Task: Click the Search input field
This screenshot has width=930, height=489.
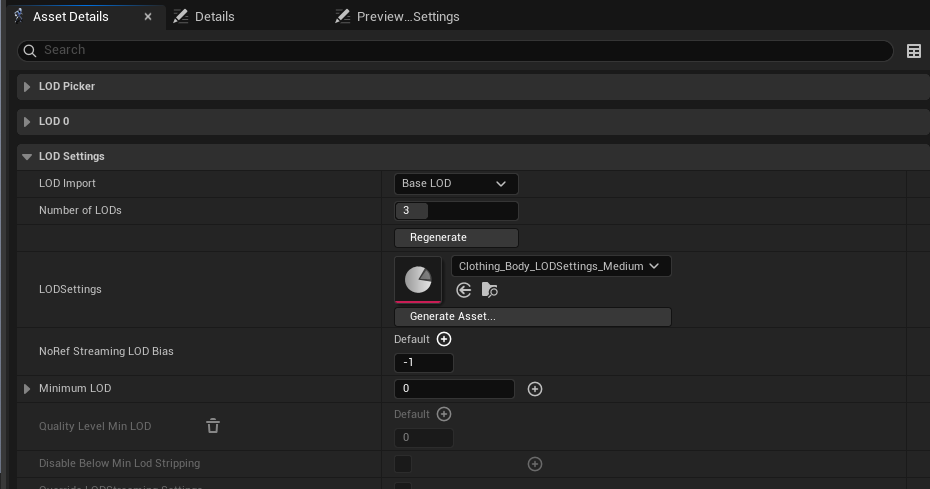Action: (x=455, y=50)
